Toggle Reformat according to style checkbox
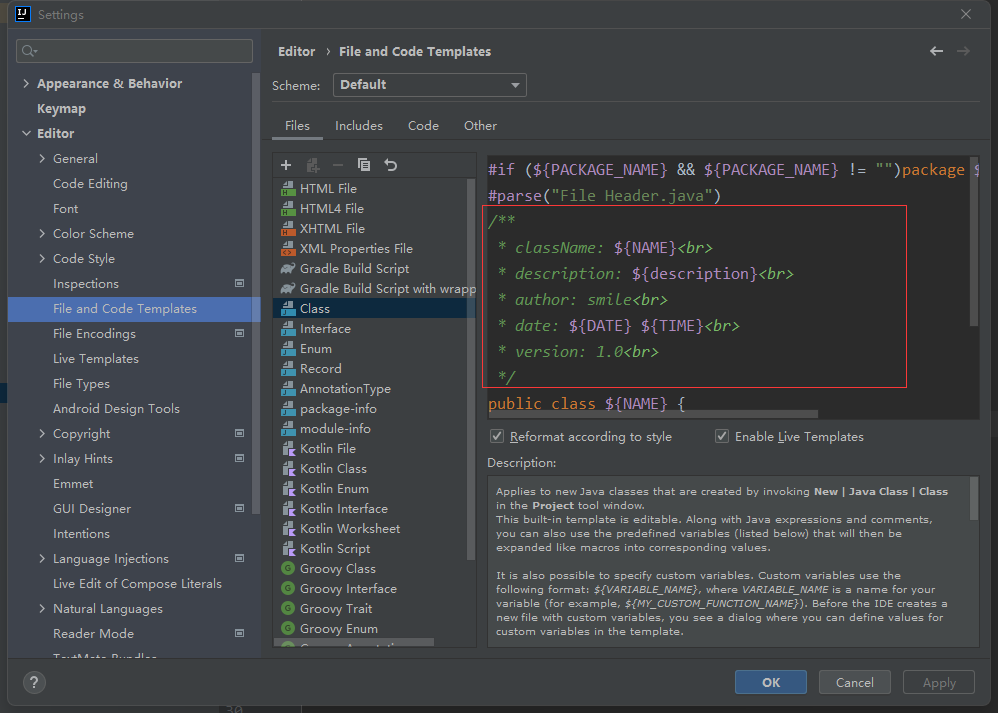Screen dimensions: 998x713 coord(497,437)
